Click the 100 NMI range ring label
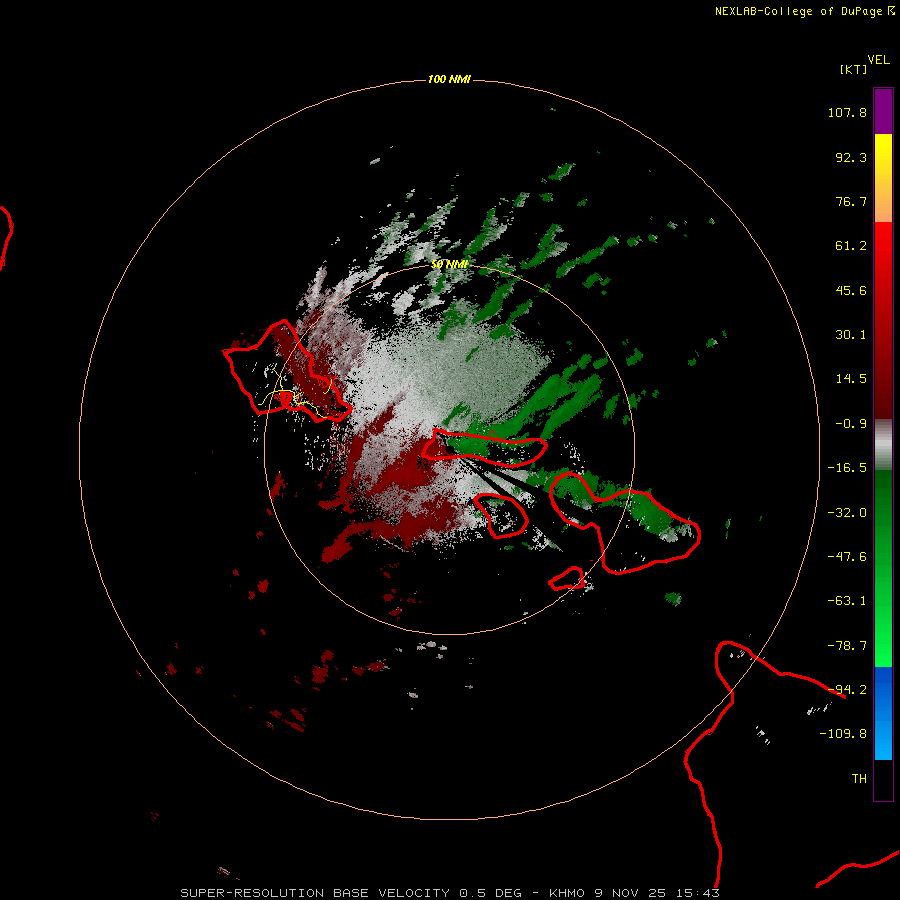 [449, 79]
